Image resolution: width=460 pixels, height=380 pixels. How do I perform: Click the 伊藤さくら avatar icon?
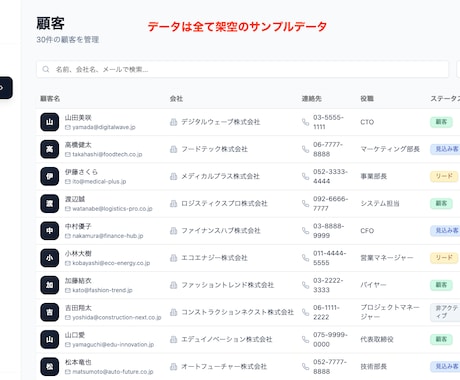point(50,176)
